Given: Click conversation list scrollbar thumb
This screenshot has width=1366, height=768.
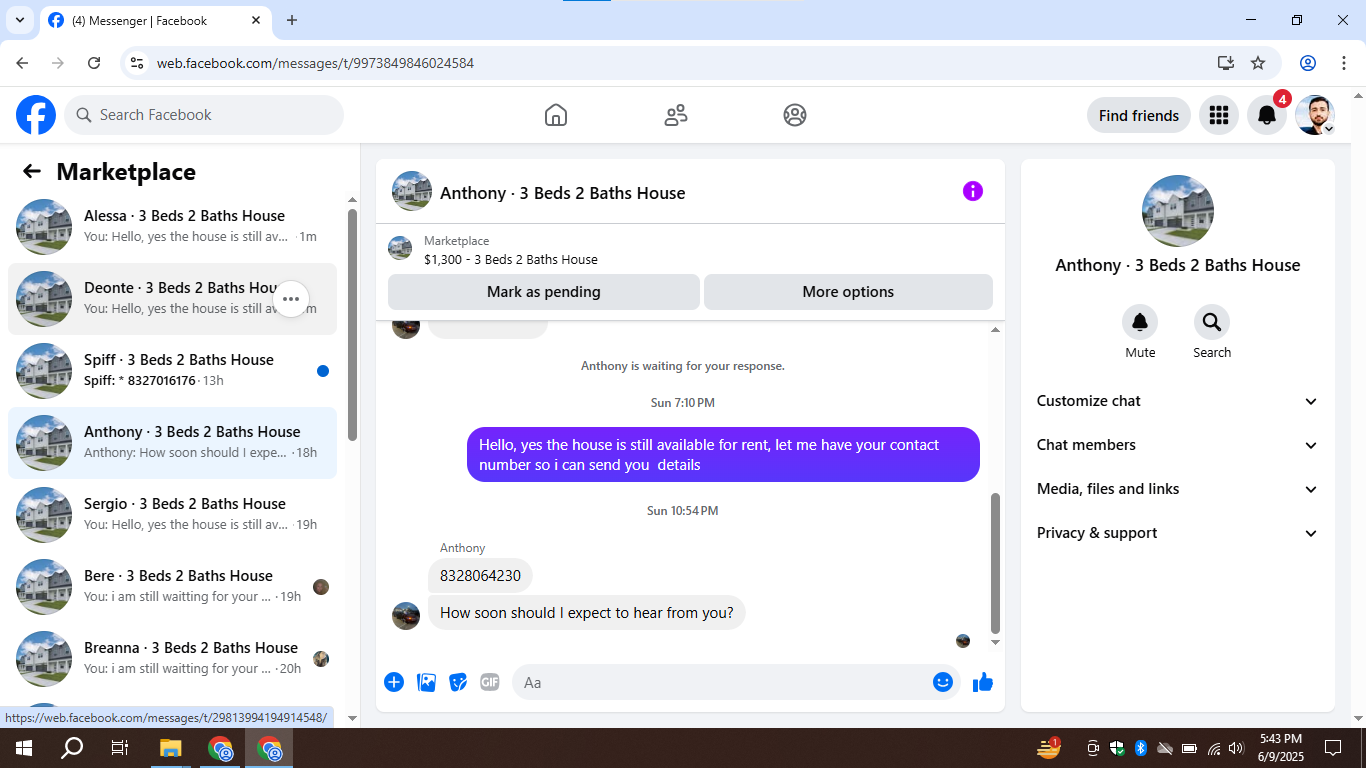Looking at the screenshot, I should [352, 324].
